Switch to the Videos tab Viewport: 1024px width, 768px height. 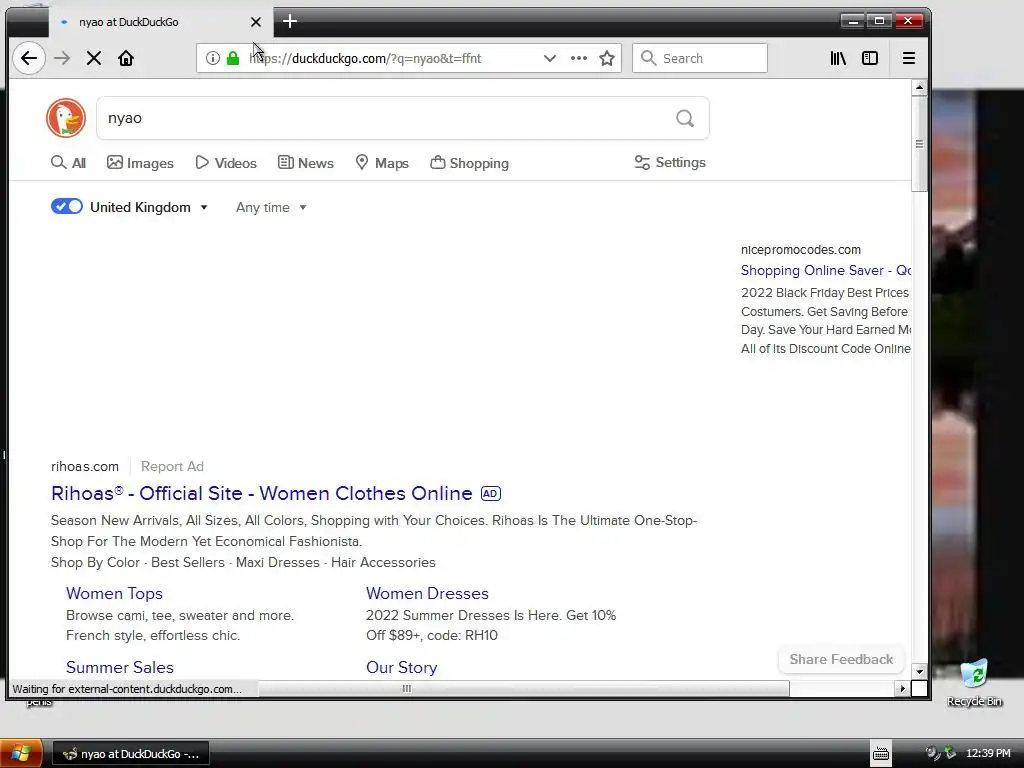(226, 163)
